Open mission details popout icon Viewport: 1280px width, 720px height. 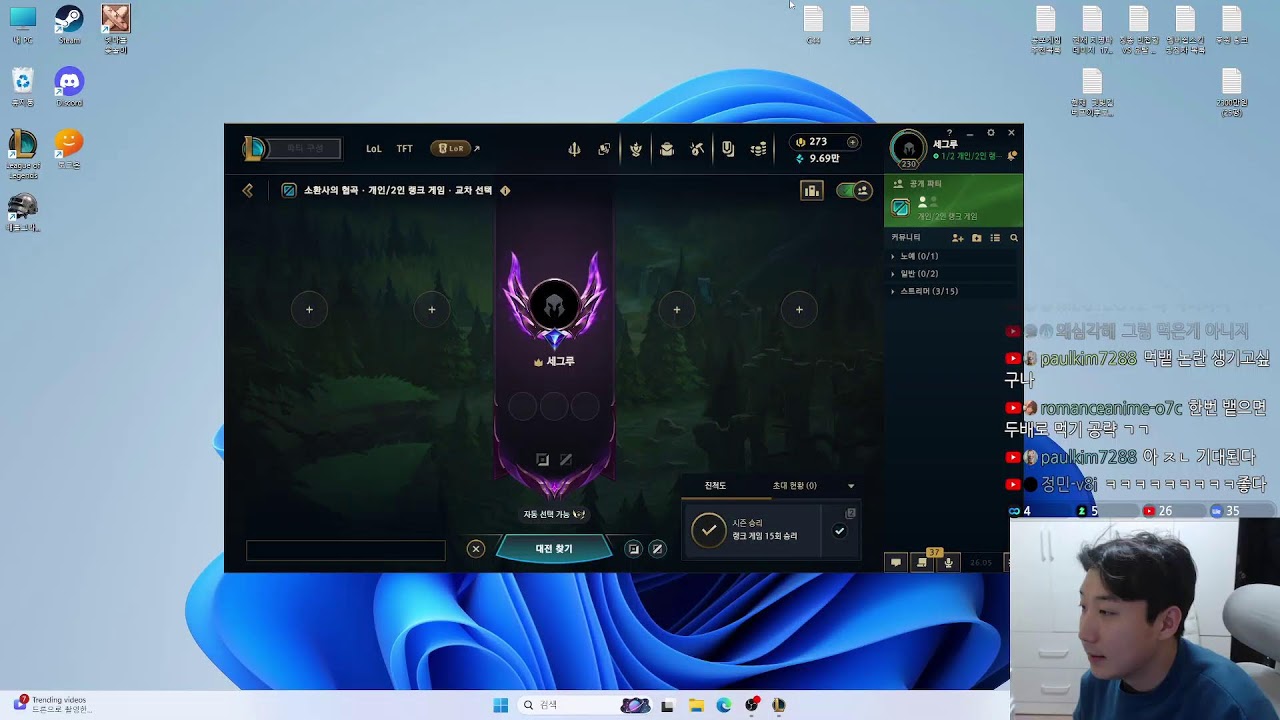pyautogui.click(x=851, y=514)
